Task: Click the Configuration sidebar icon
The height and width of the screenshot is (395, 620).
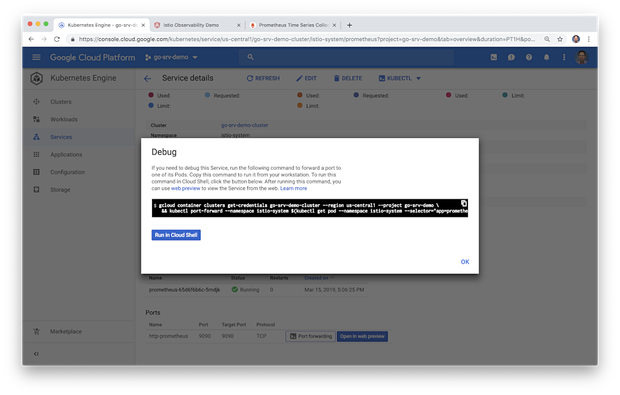Action: [x=36, y=172]
